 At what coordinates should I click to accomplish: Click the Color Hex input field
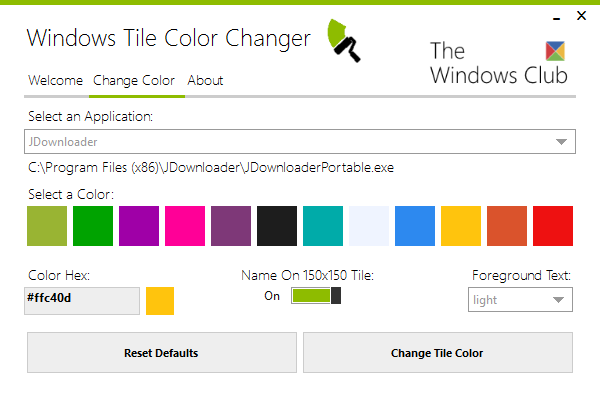82,301
